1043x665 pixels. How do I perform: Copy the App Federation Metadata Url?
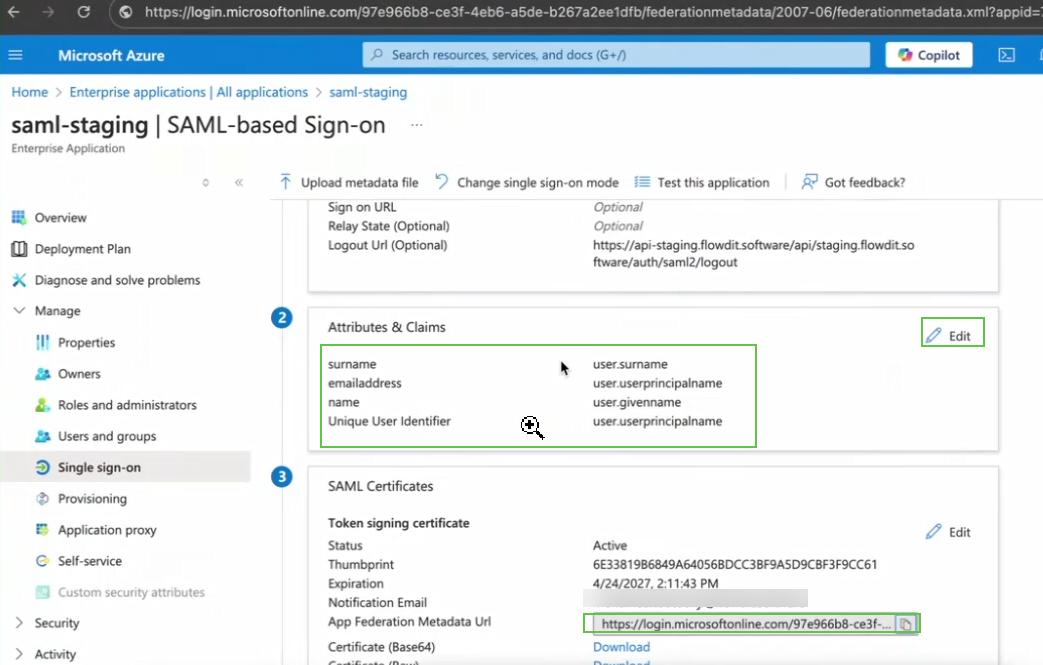[x=905, y=624]
